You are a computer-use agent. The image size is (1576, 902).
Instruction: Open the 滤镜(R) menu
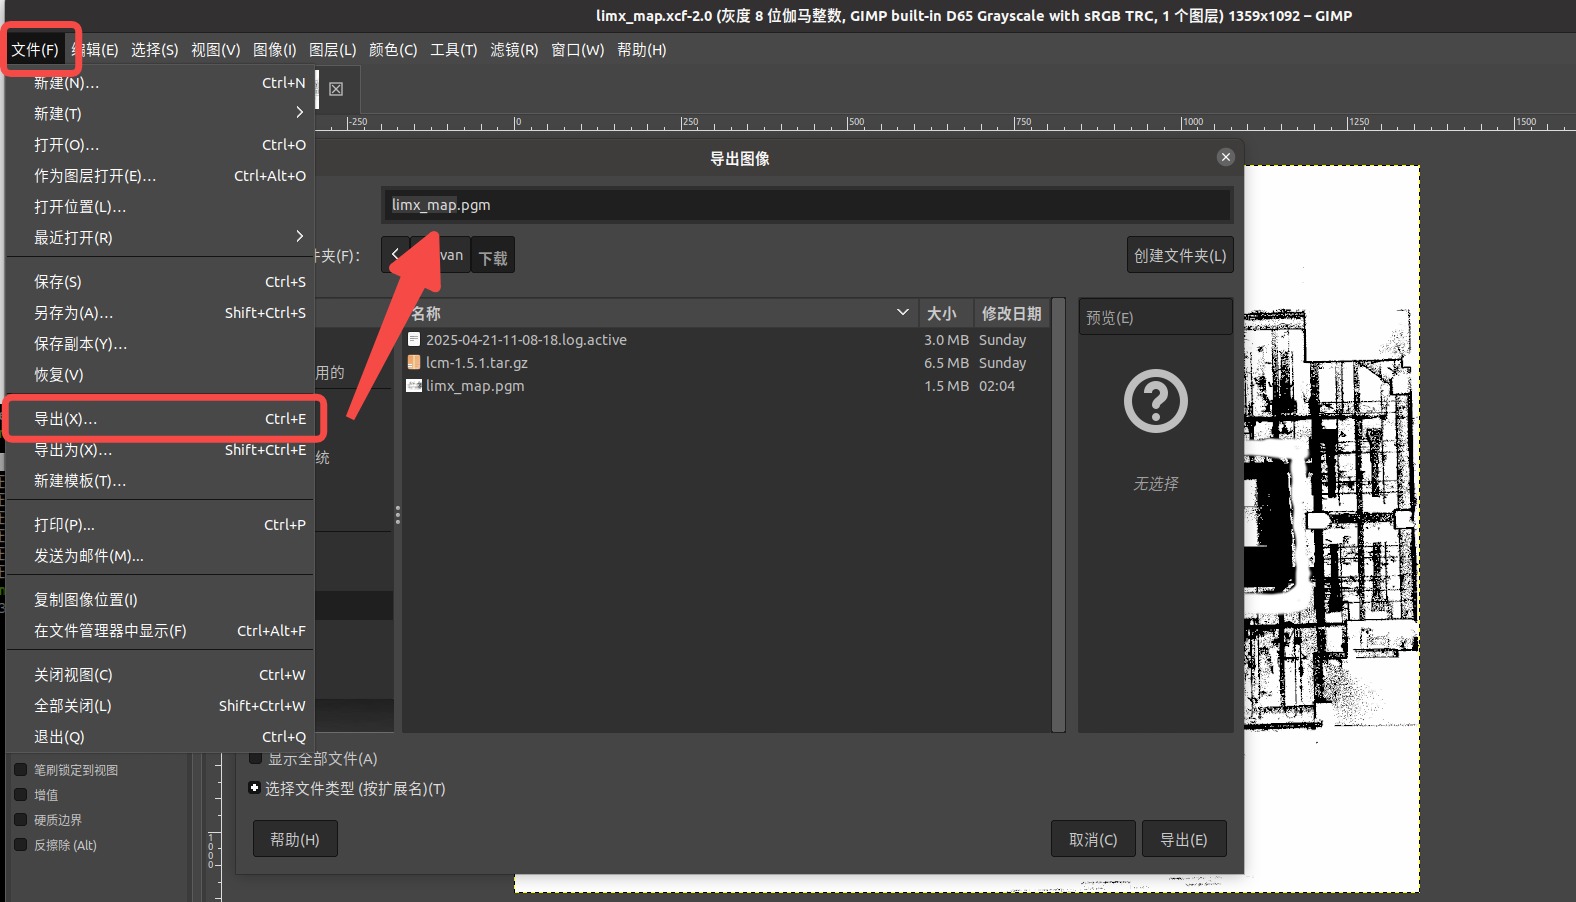[514, 50]
